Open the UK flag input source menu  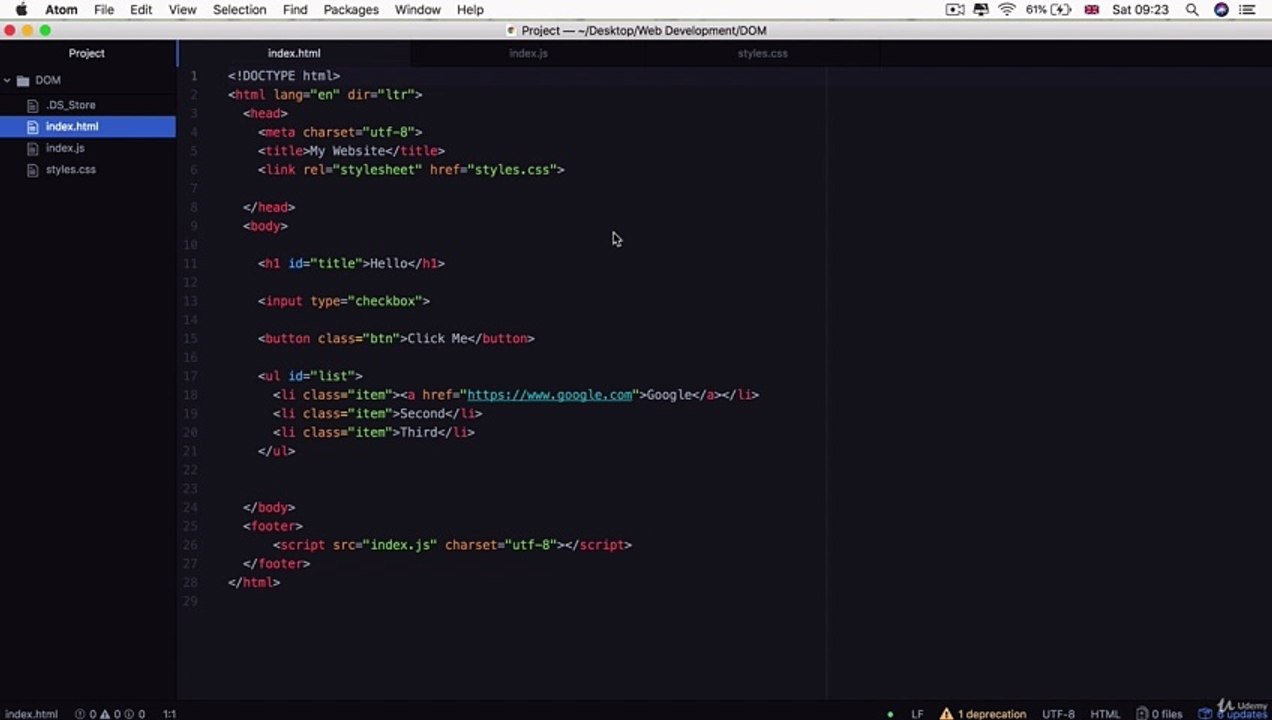[x=1091, y=10]
